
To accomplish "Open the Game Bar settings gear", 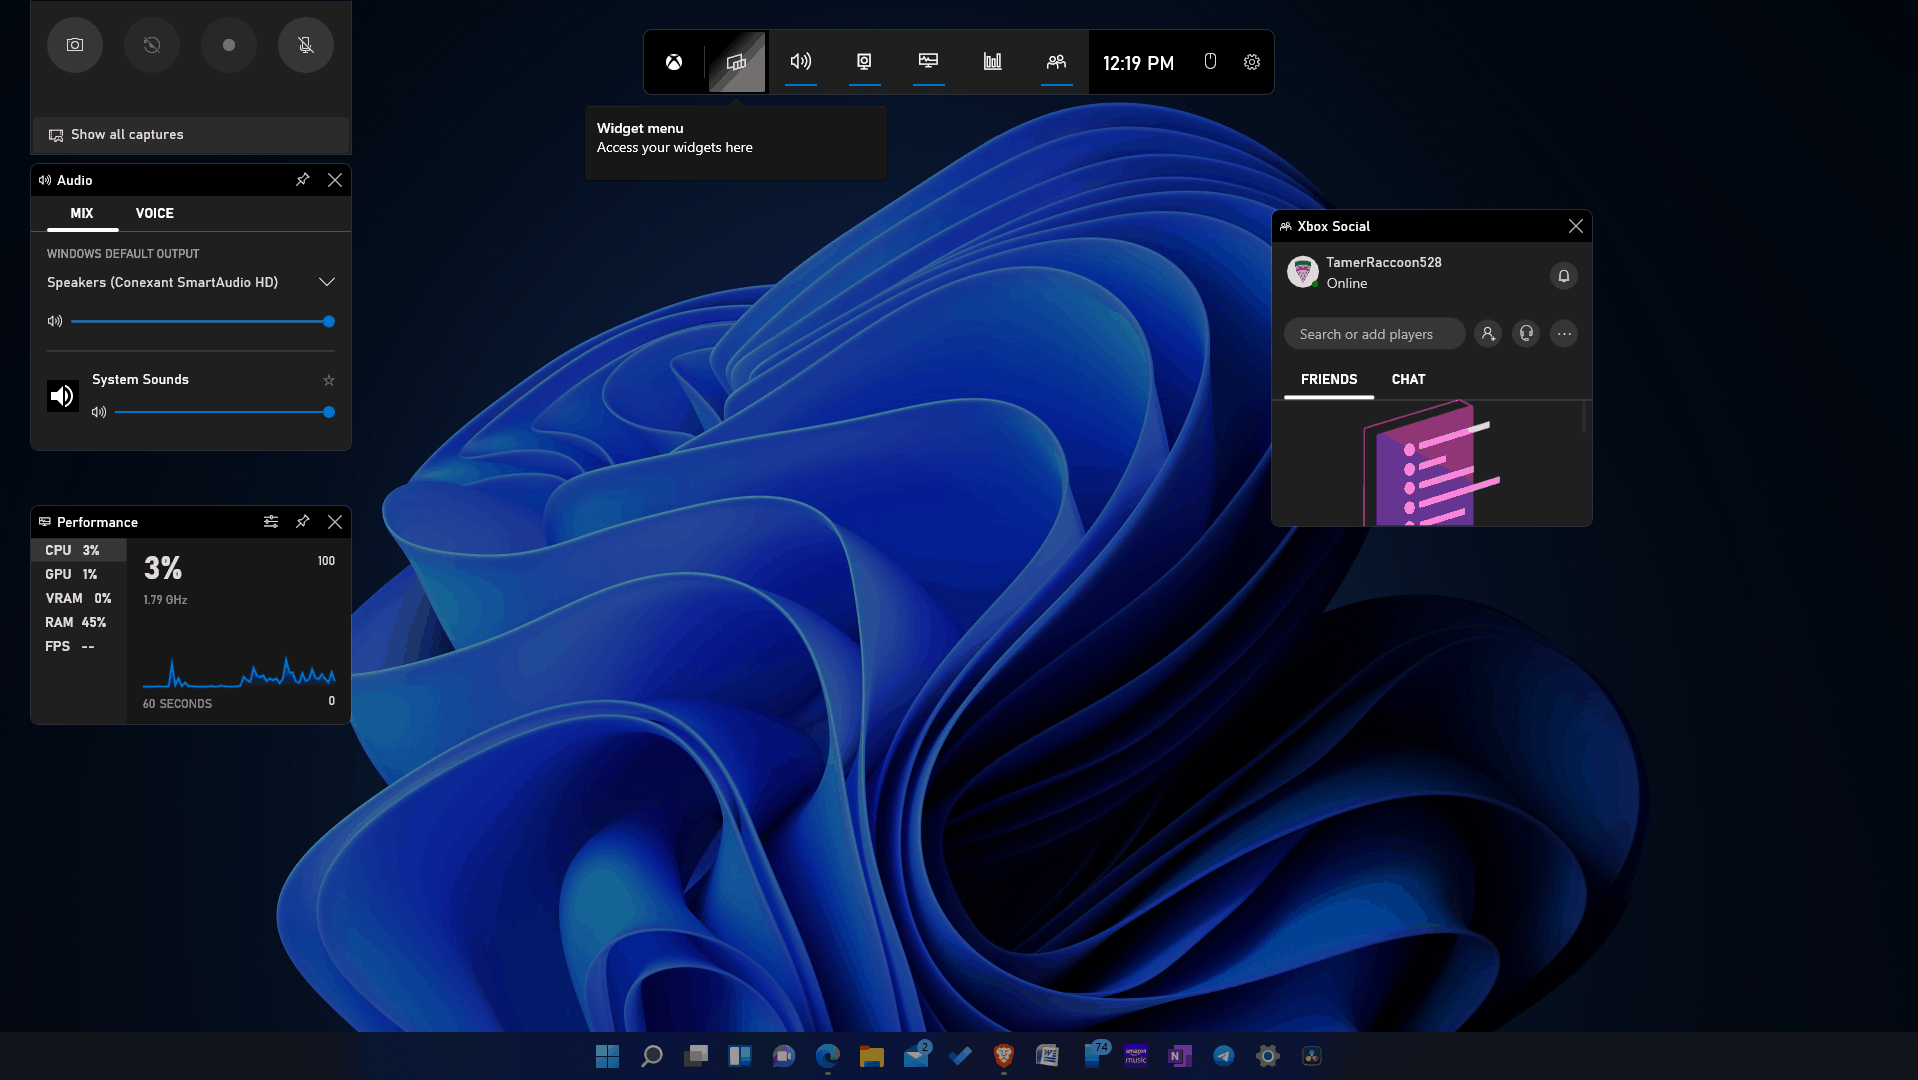I will tap(1252, 62).
